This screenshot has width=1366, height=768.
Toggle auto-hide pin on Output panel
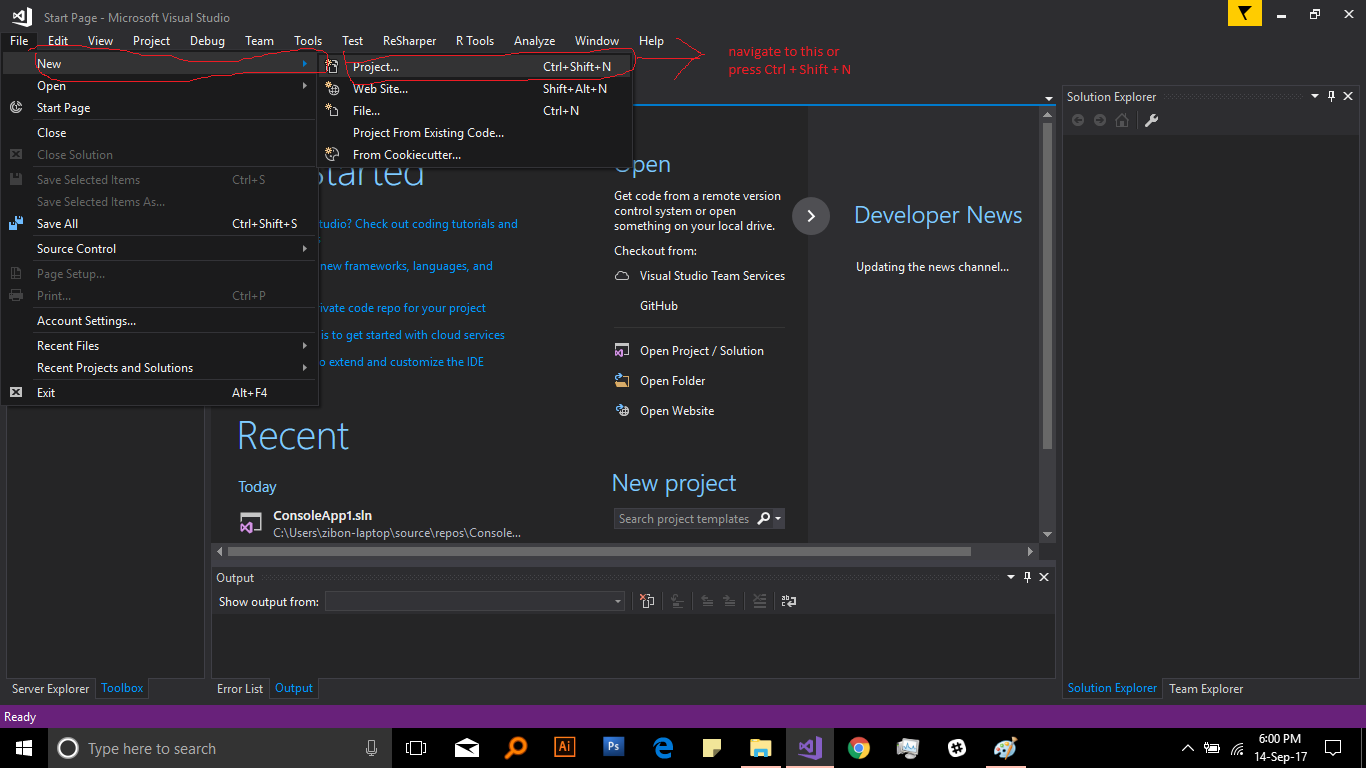[x=1027, y=577]
